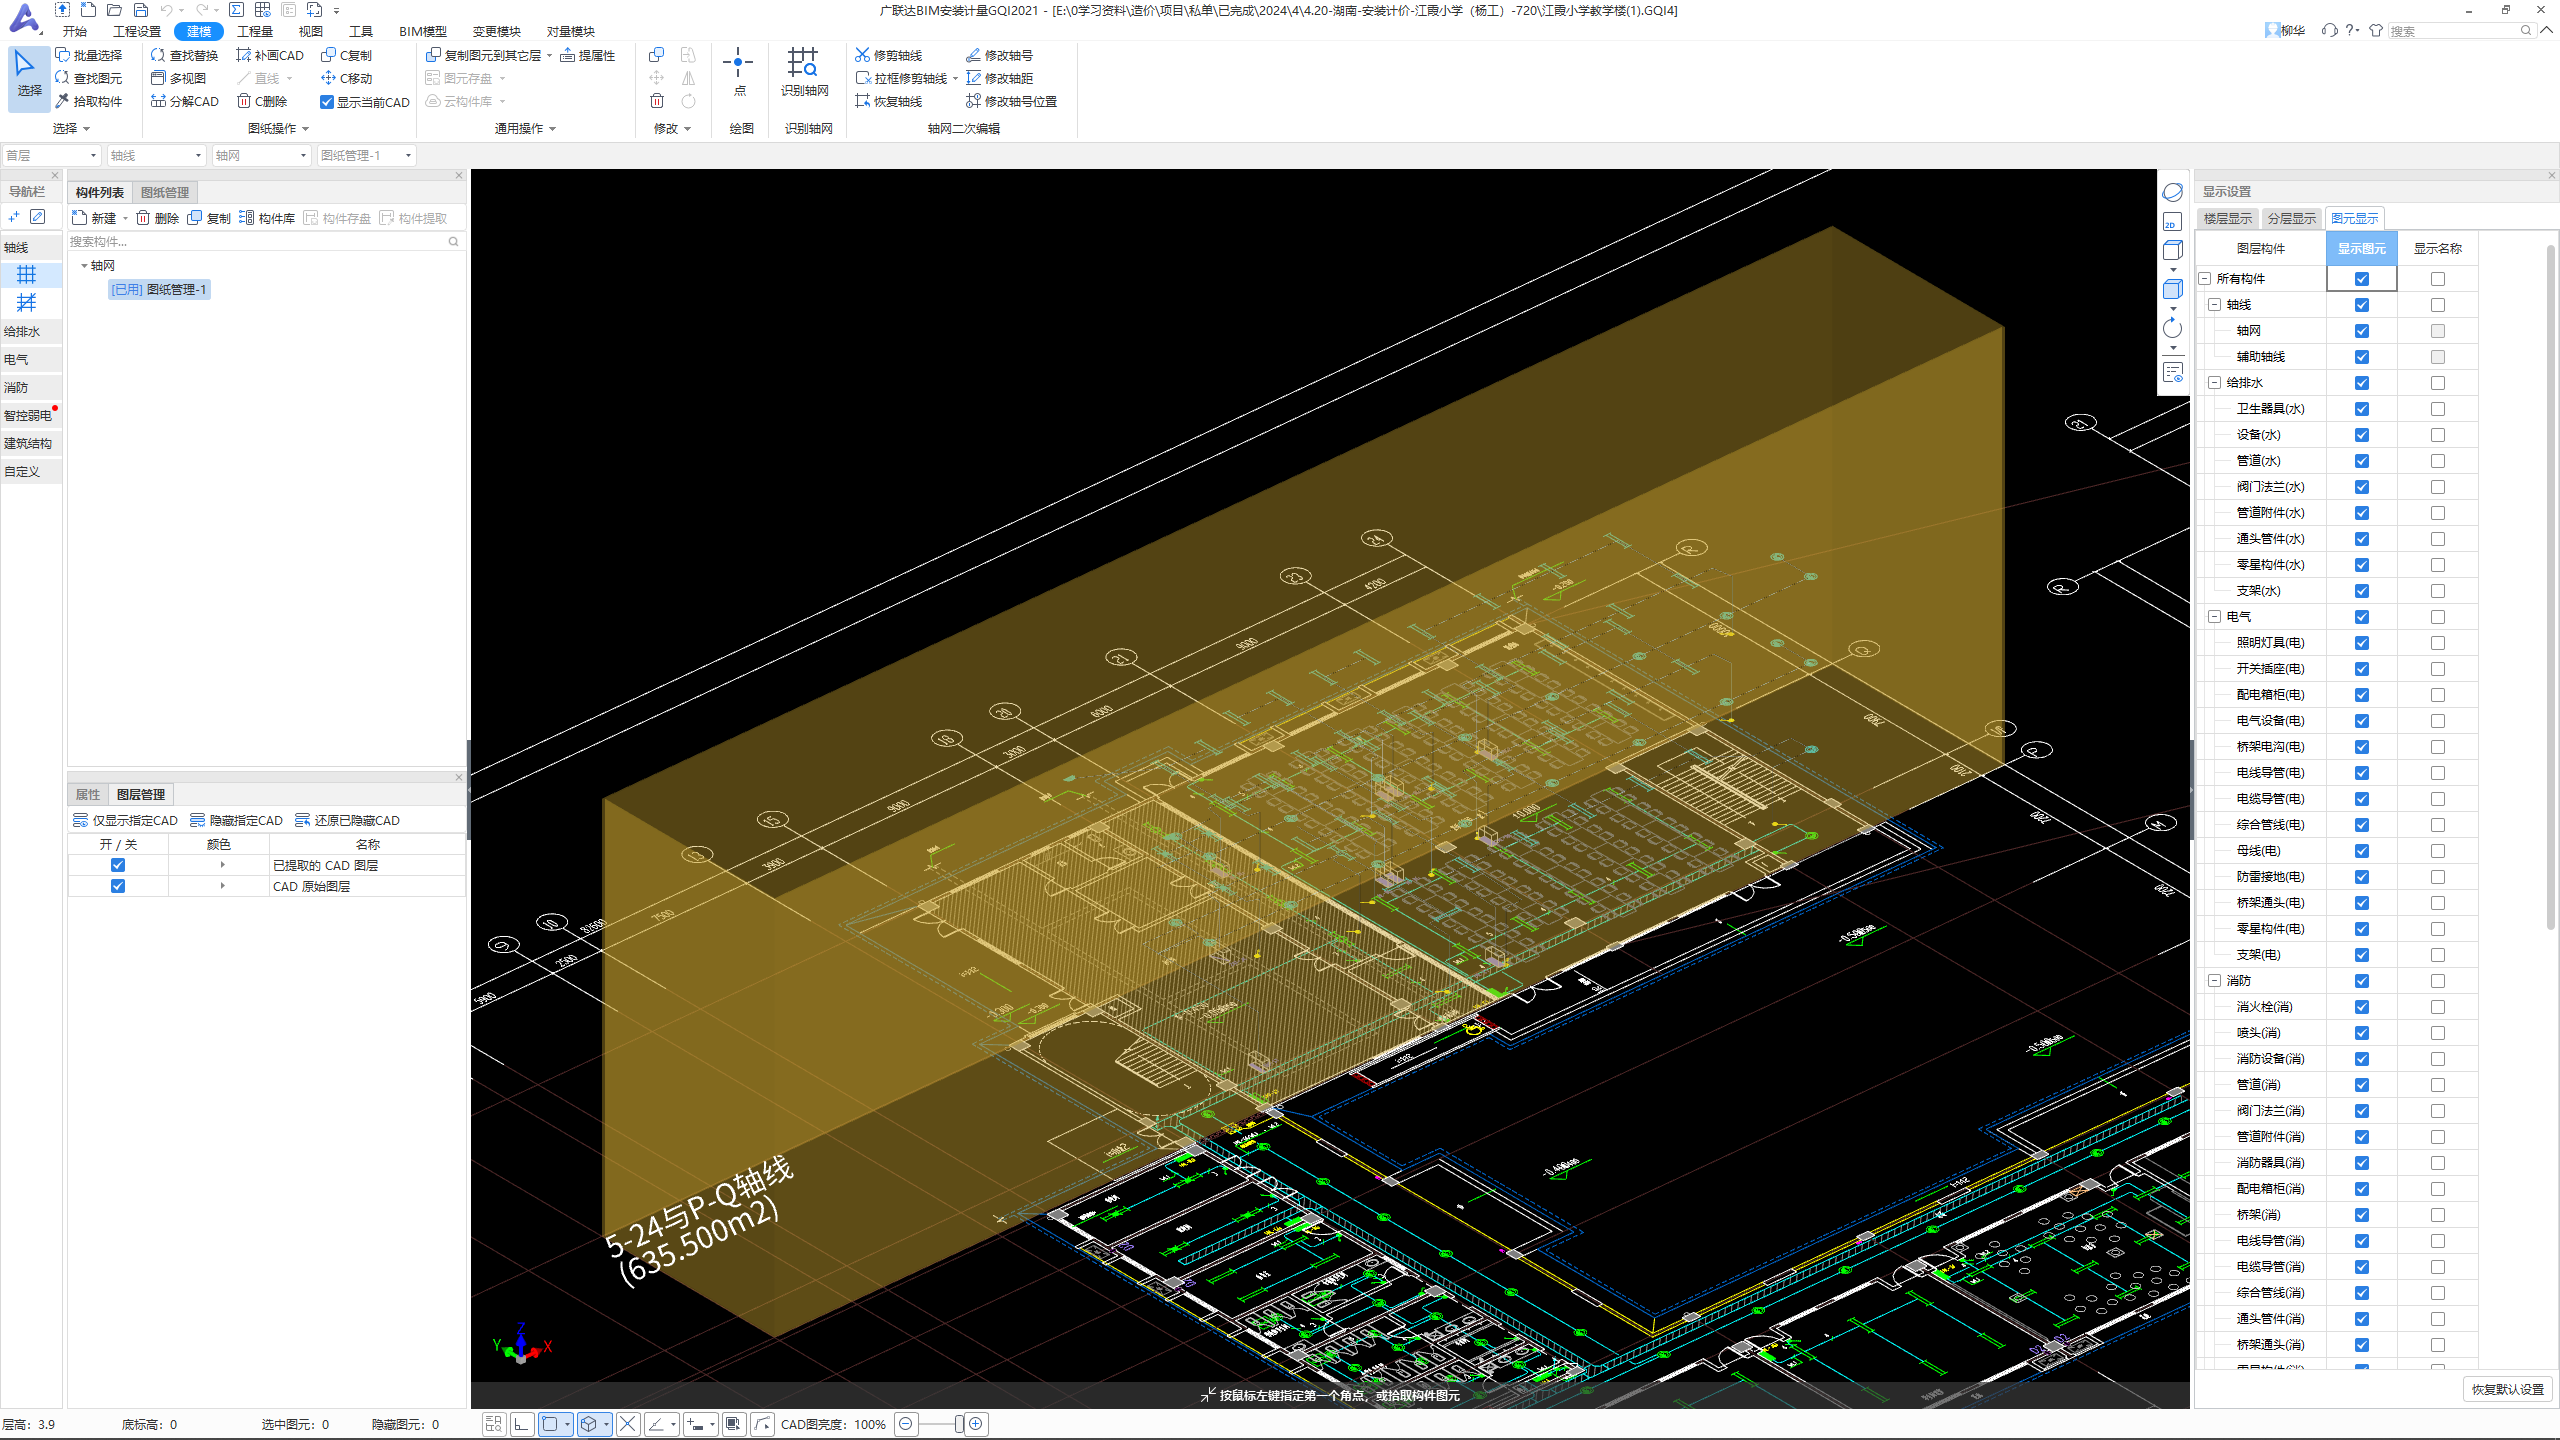Toggle the cross-select icon in status bar
The width and height of the screenshot is (2560, 1440).
click(x=628, y=1424)
